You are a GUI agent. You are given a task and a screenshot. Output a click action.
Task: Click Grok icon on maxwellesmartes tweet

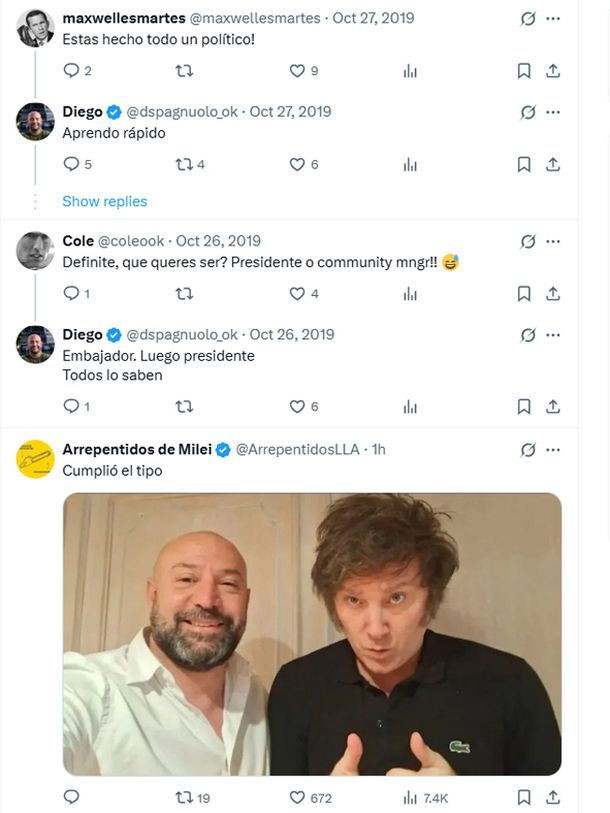click(529, 19)
